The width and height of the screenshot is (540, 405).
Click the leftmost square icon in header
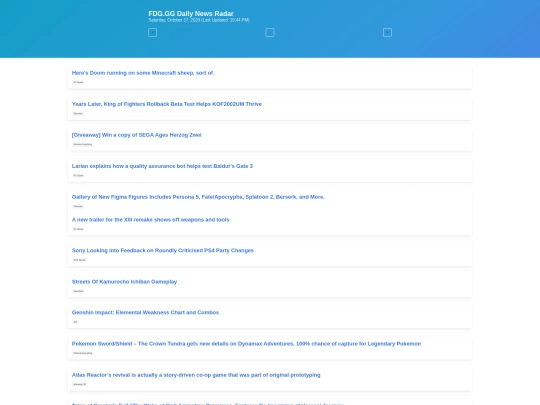[x=152, y=32]
